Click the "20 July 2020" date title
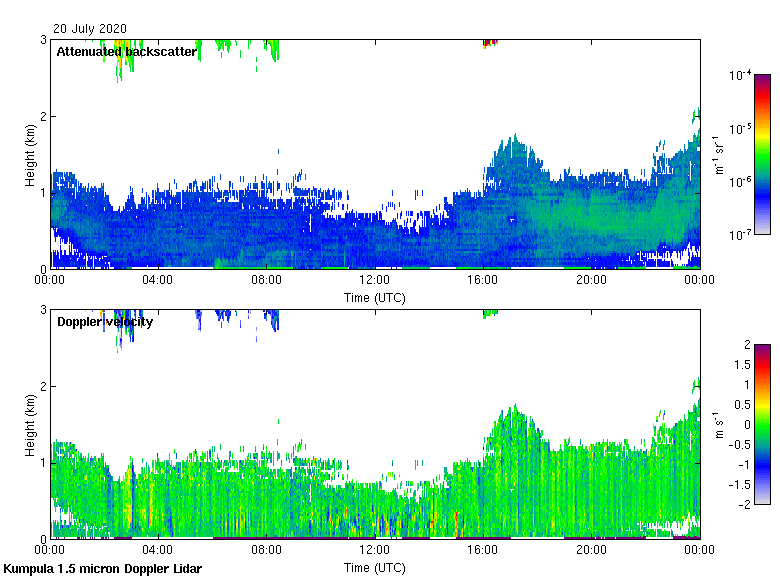 coord(91,28)
